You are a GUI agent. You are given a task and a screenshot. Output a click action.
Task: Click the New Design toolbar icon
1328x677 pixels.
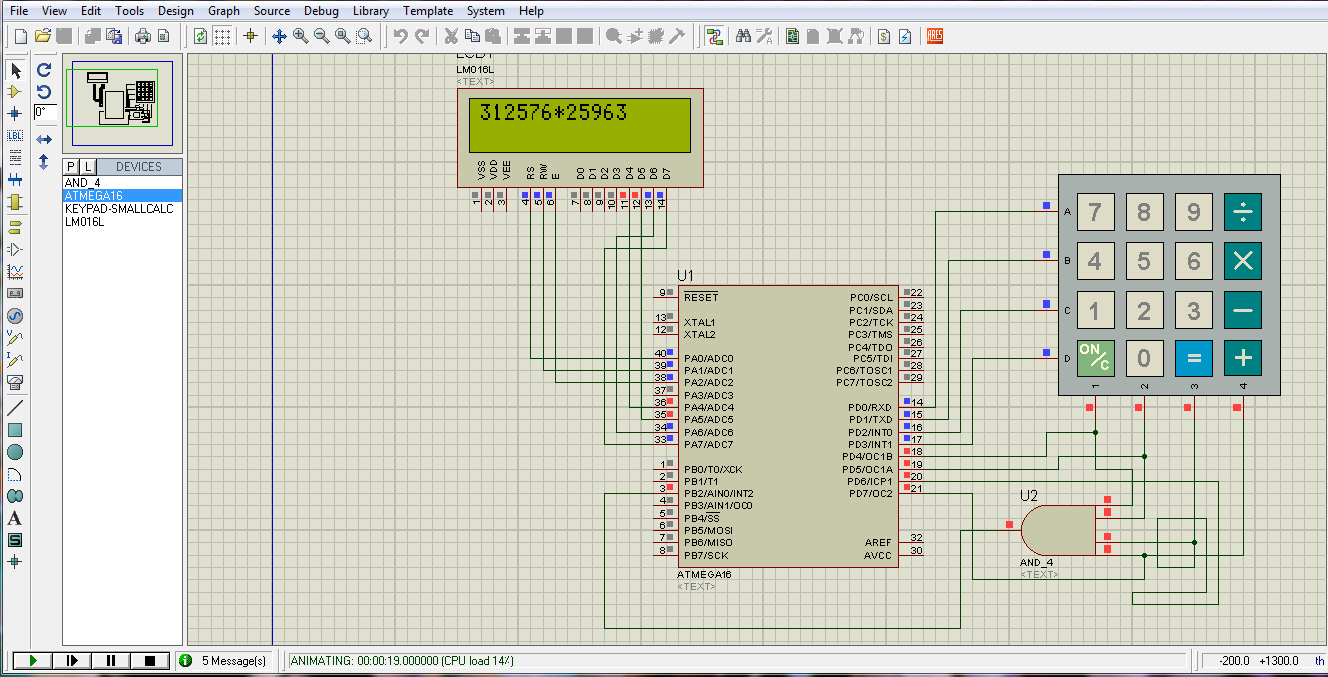click(x=20, y=36)
